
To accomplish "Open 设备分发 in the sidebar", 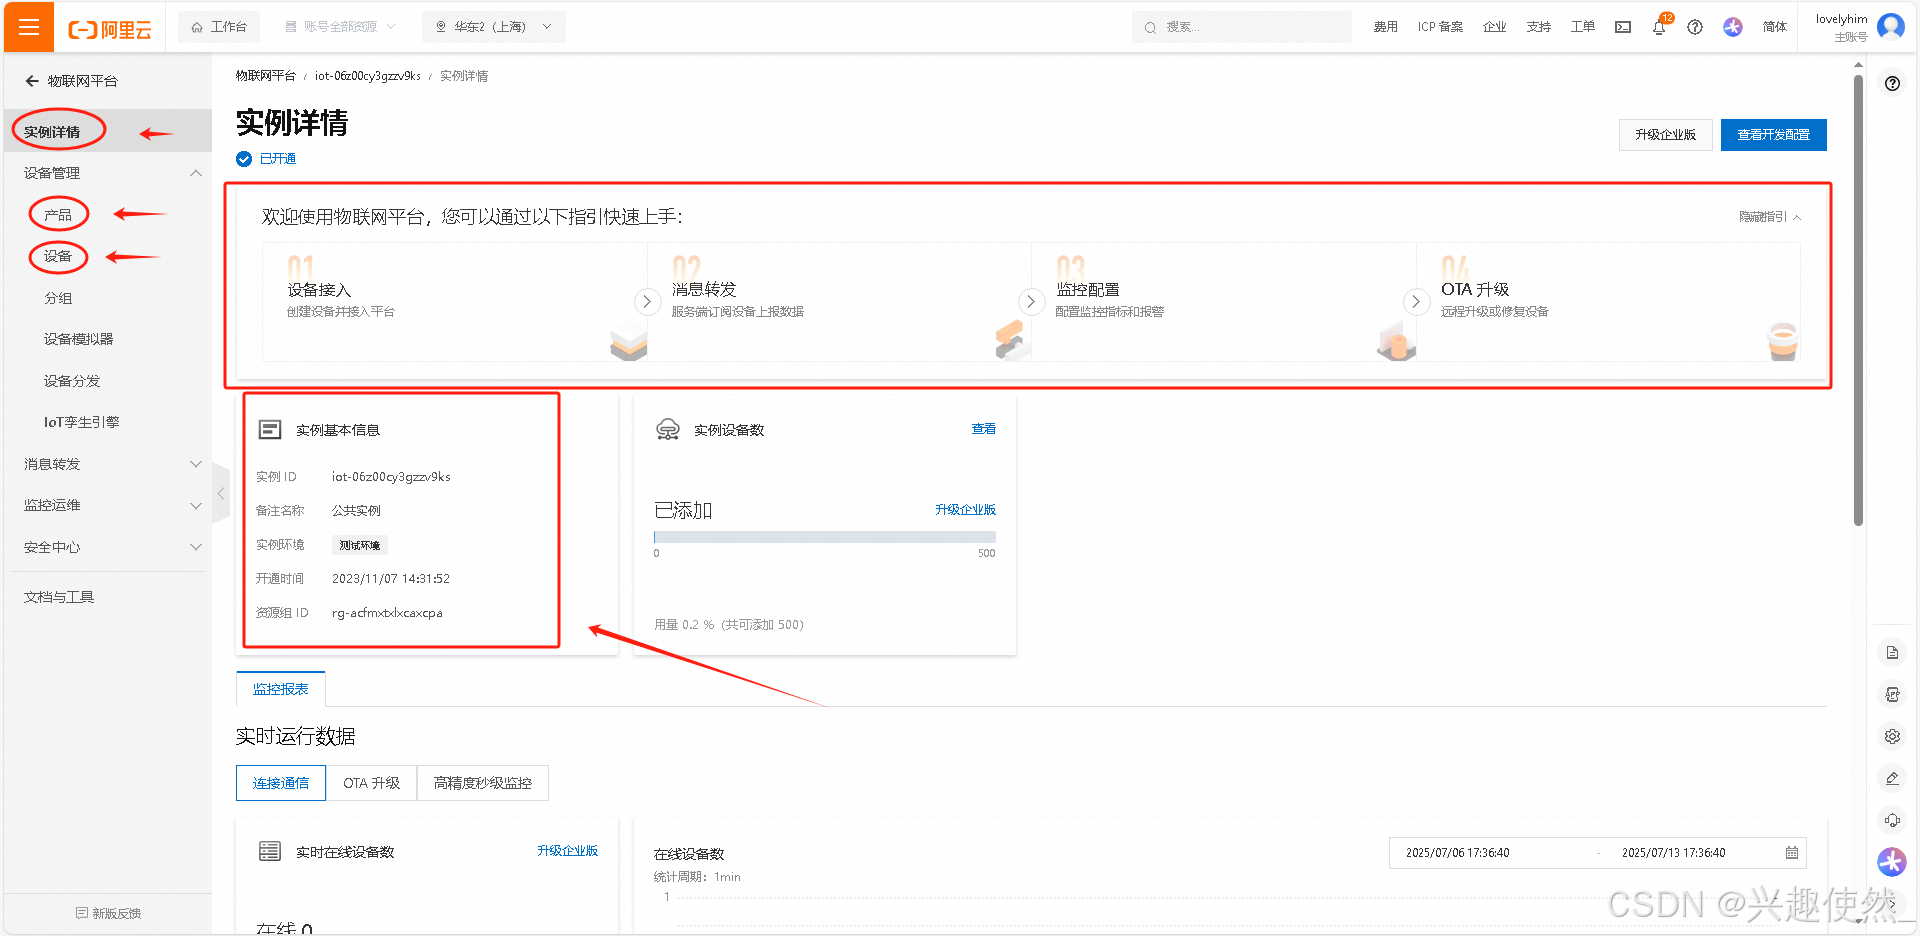I will click(x=72, y=381).
